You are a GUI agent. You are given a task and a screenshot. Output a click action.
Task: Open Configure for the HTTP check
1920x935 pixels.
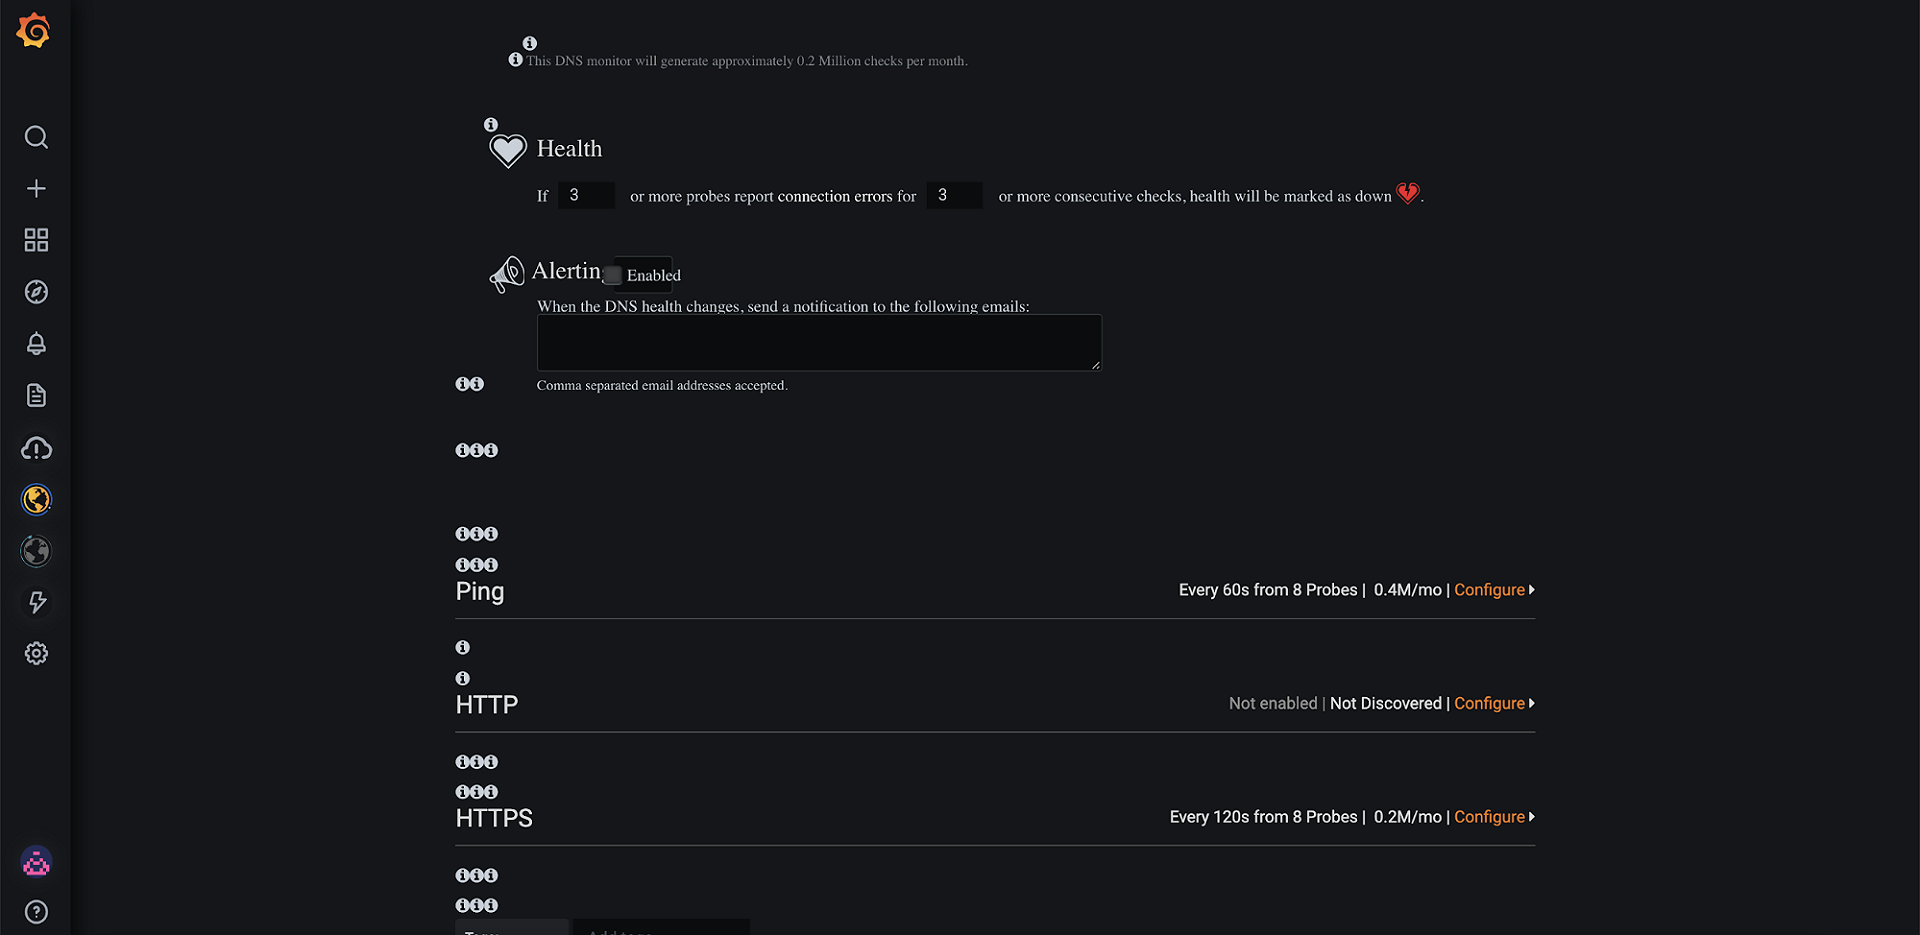point(1490,703)
